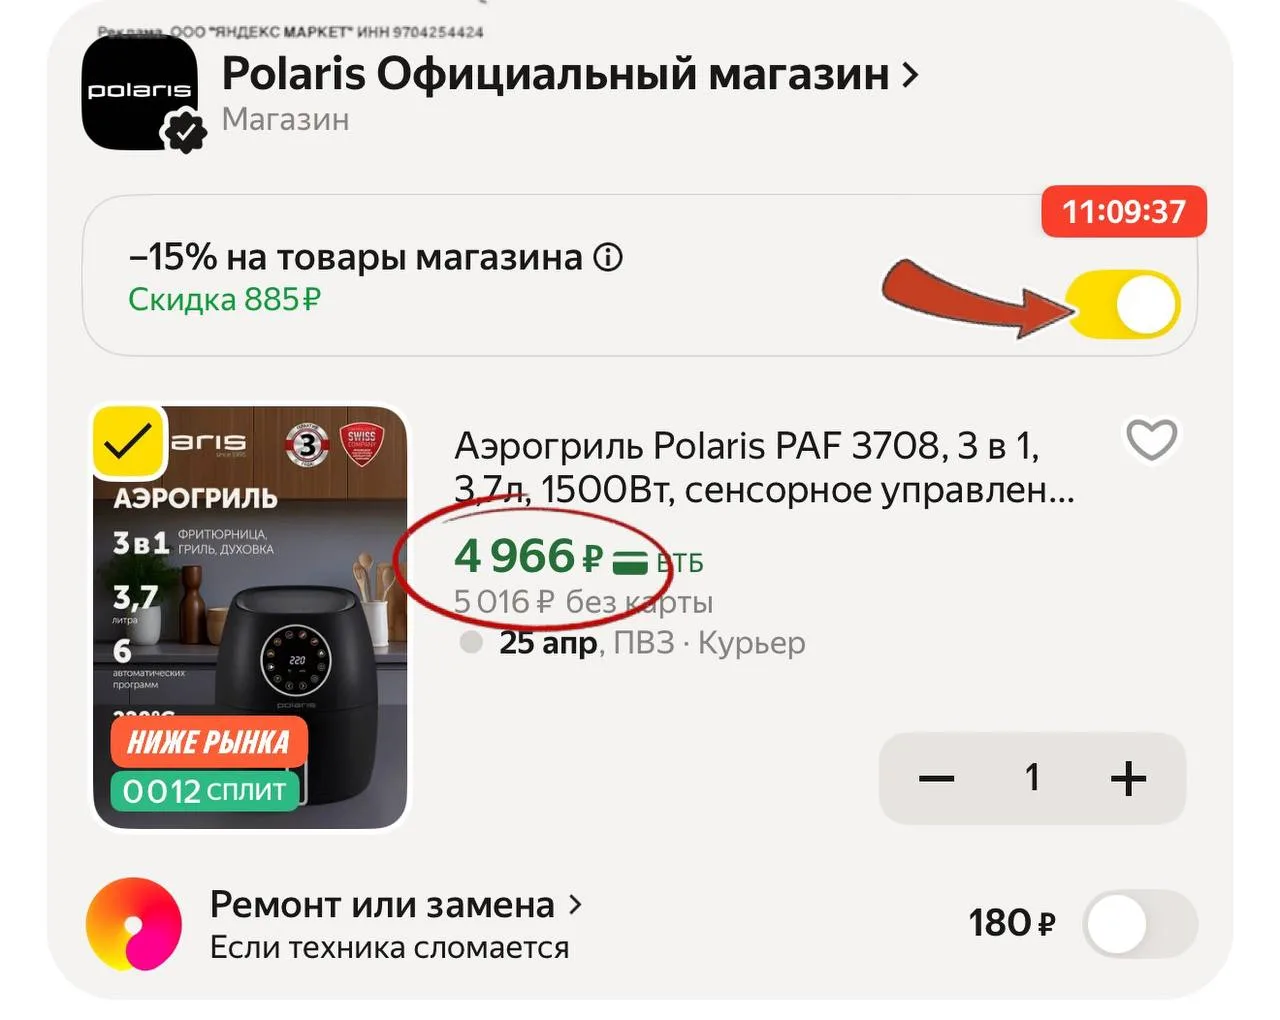This screenshot has width=1280, height=1020.
Task: Expand chevron next to Polaris Официальный магазин
Action: 909,75
